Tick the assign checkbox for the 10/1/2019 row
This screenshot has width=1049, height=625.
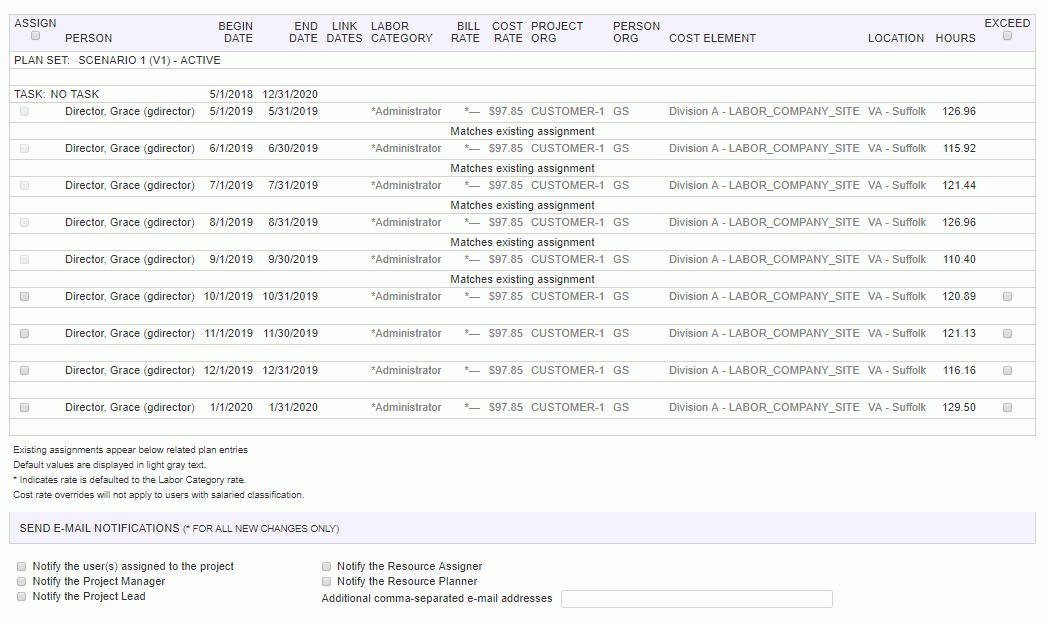click(25, 296)
